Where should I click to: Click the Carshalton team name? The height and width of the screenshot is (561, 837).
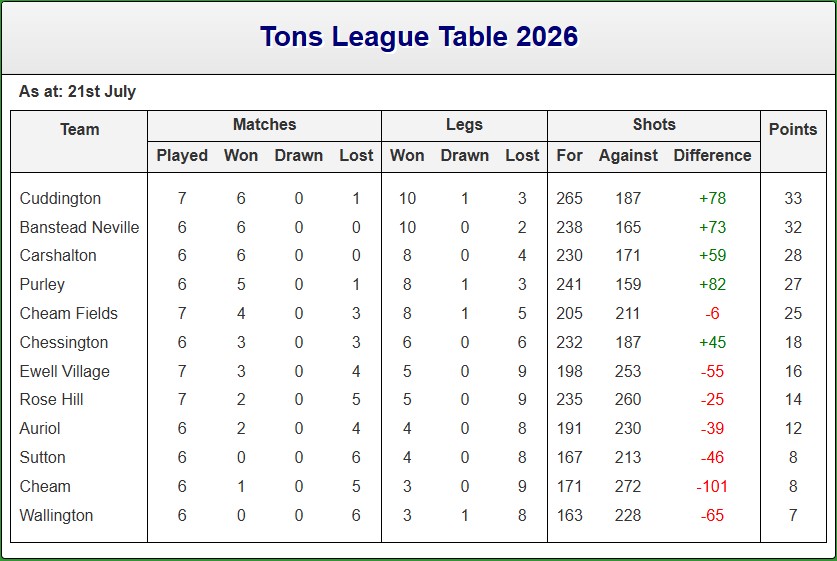(x=58, y=256)
